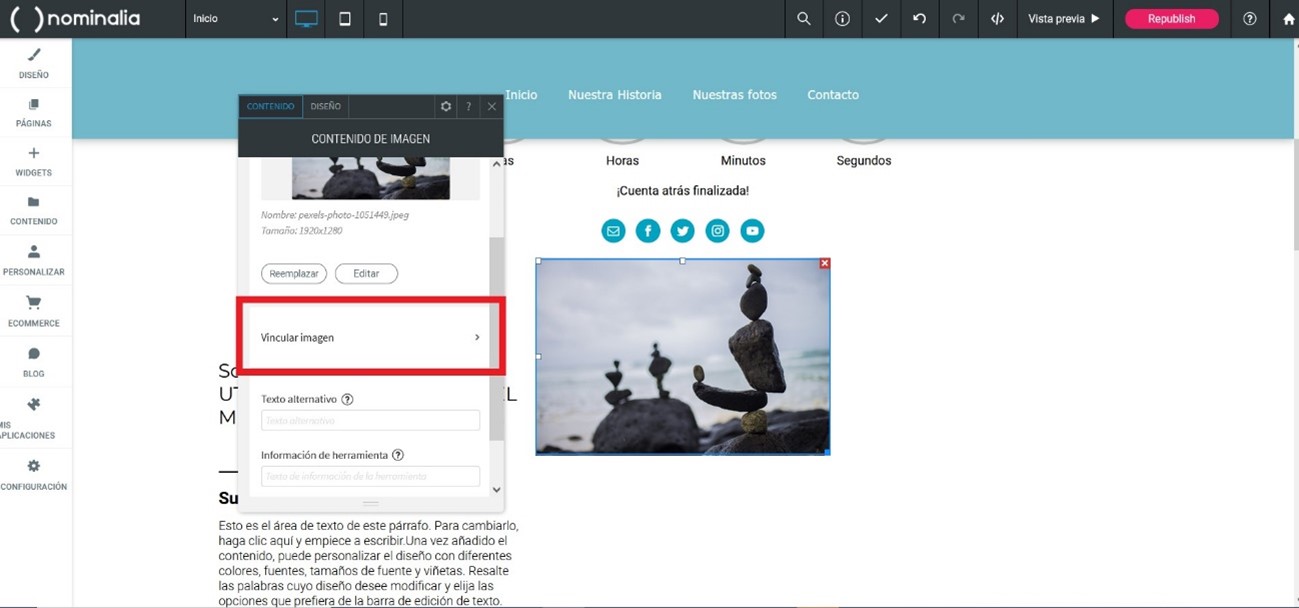The width and height of the screenshot is (1299, 608).
Task: Open the Ecommerce cart in sidebar
Action: [x=33, y=311]
